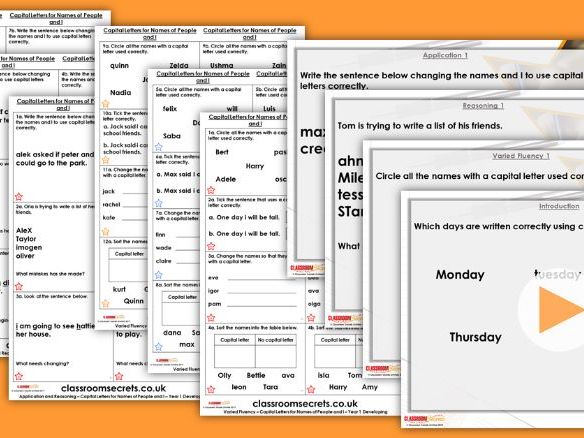The image size is (584, 438).
Task: Click the name 'pam' in question 3a
Action: coord(215,304)
